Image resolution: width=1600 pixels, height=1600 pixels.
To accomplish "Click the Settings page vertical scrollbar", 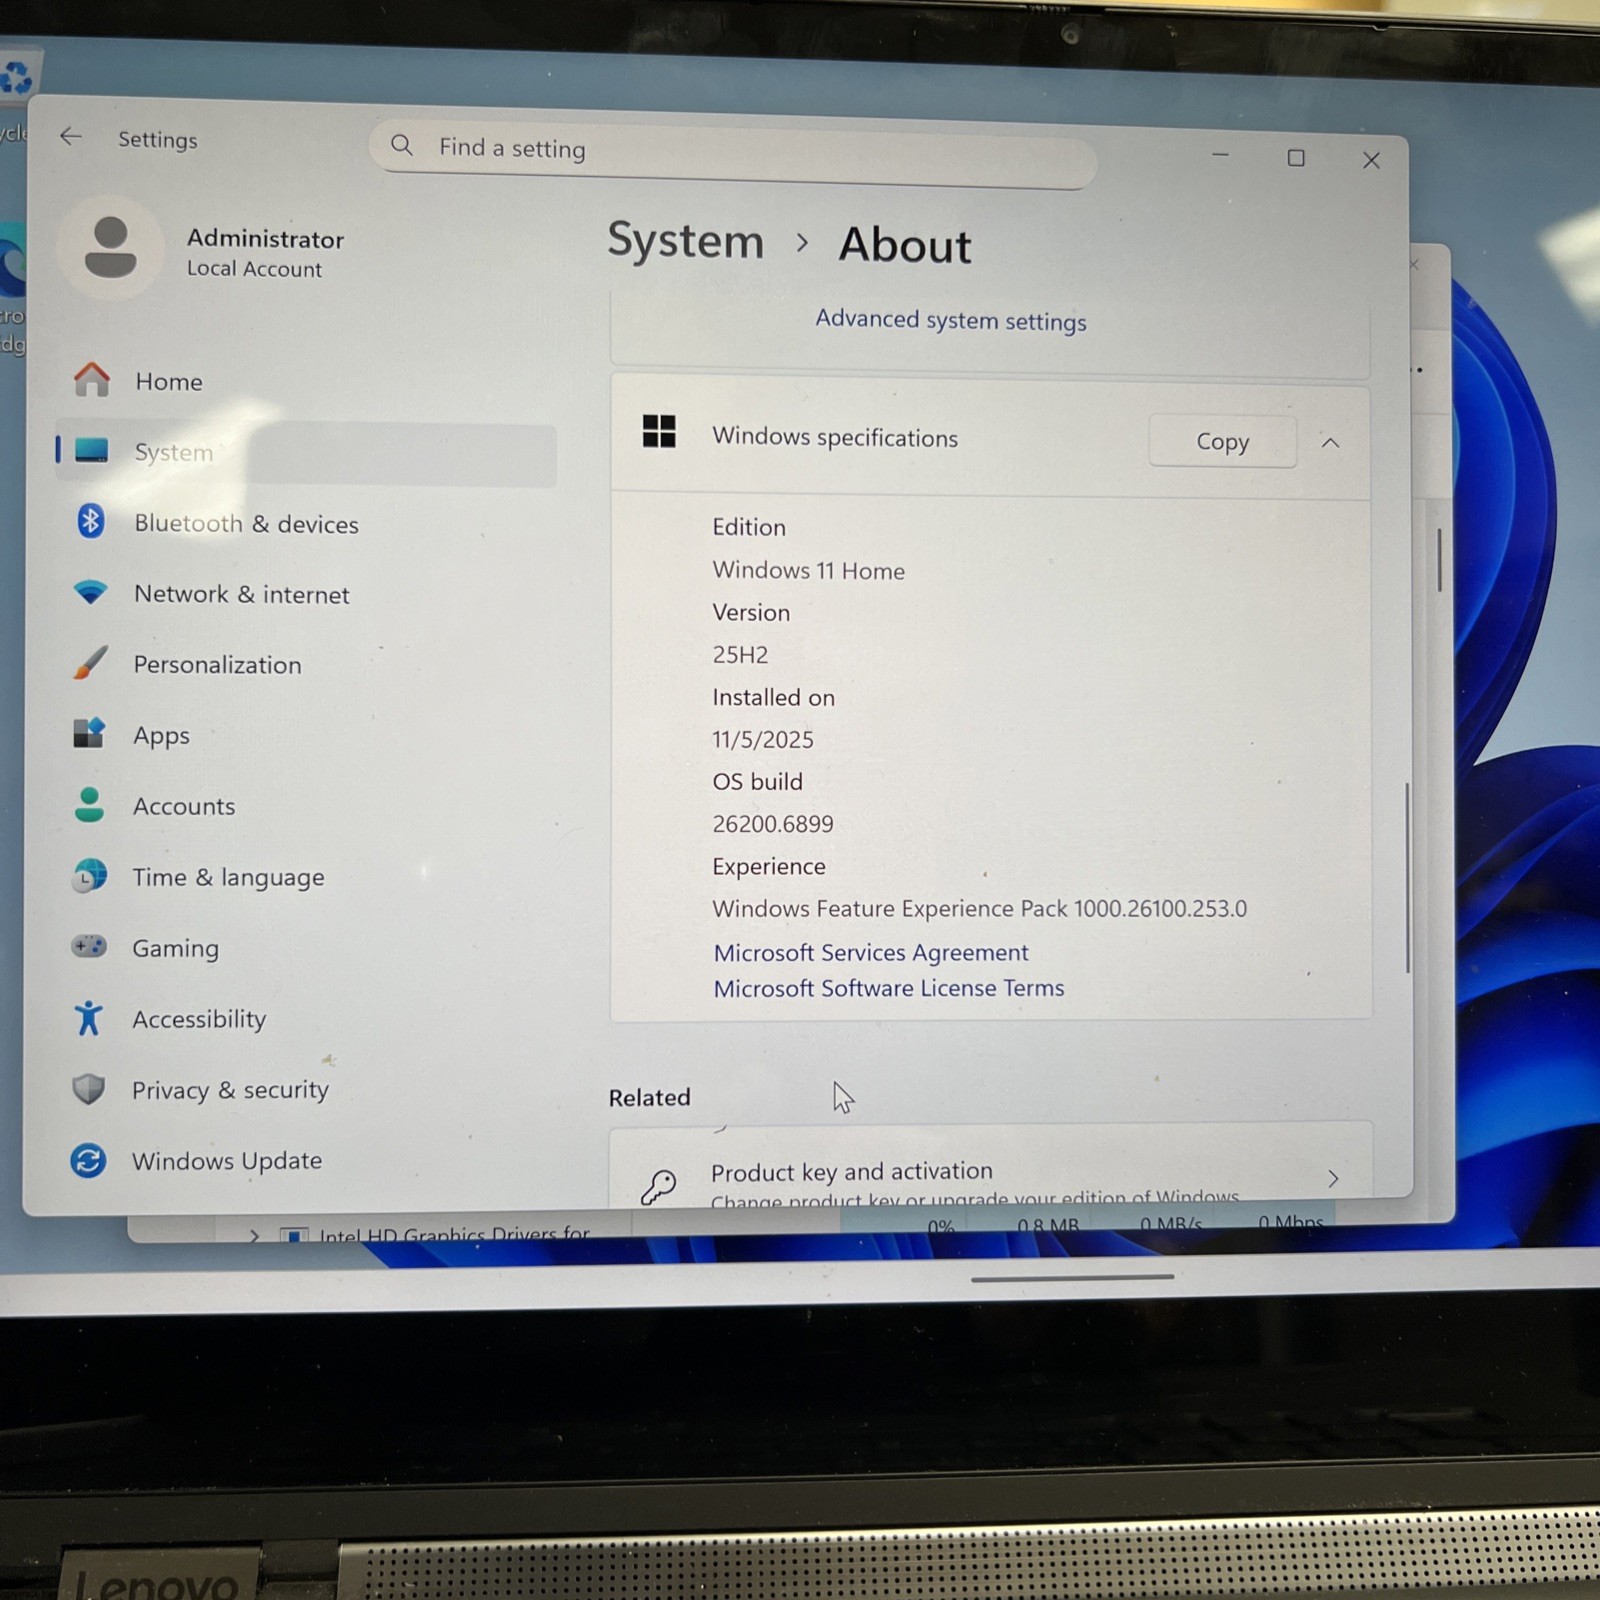I will point(1407,878).
